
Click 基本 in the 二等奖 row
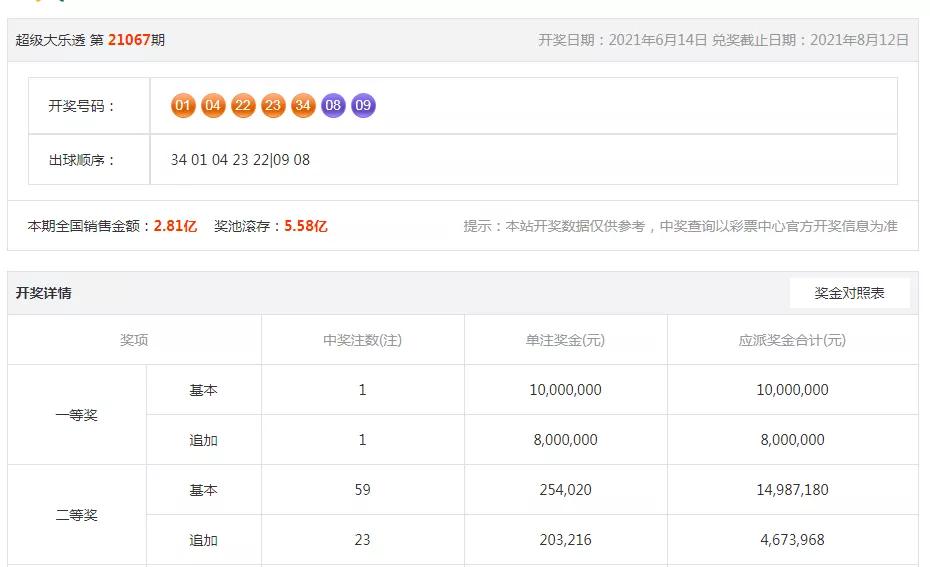(x=203, y=490)
